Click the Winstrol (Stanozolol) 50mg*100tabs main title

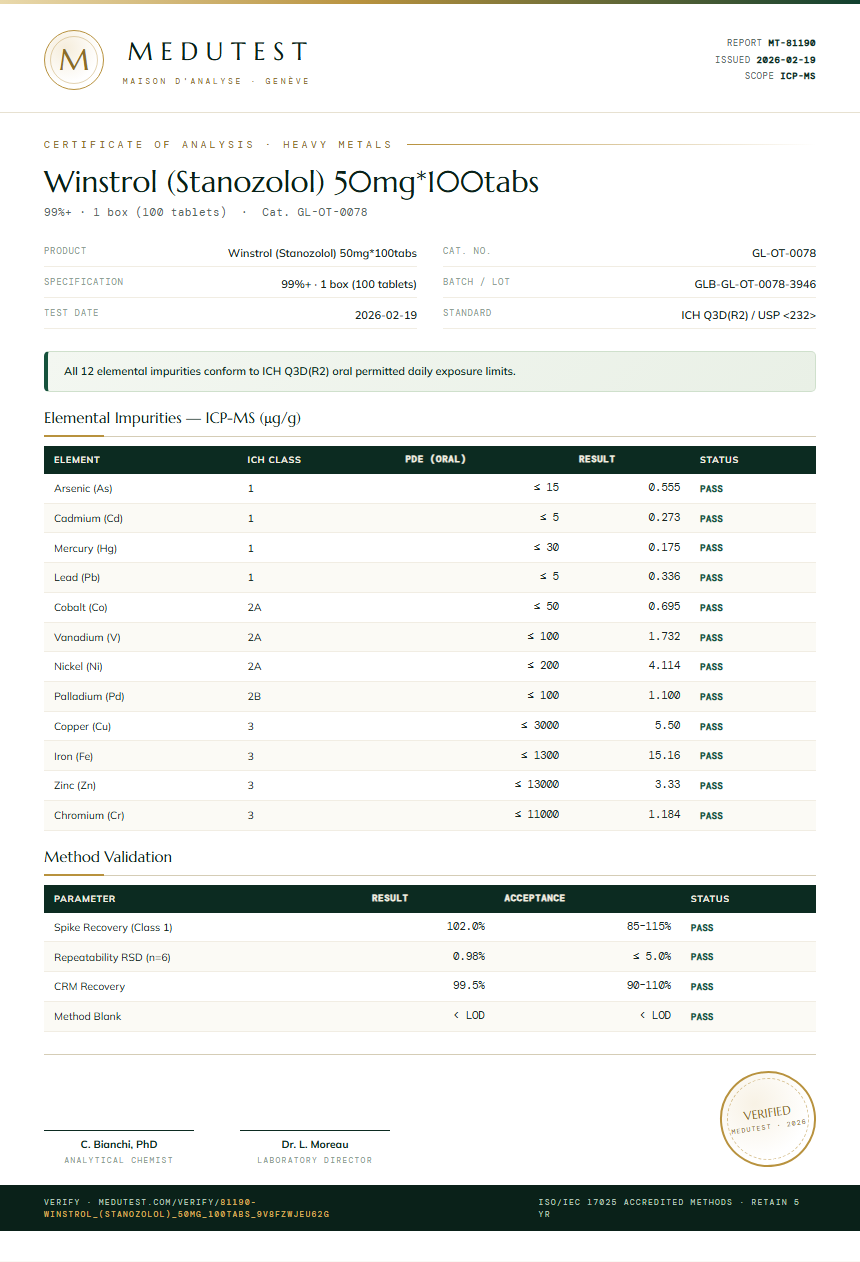[x=291, y=182]
